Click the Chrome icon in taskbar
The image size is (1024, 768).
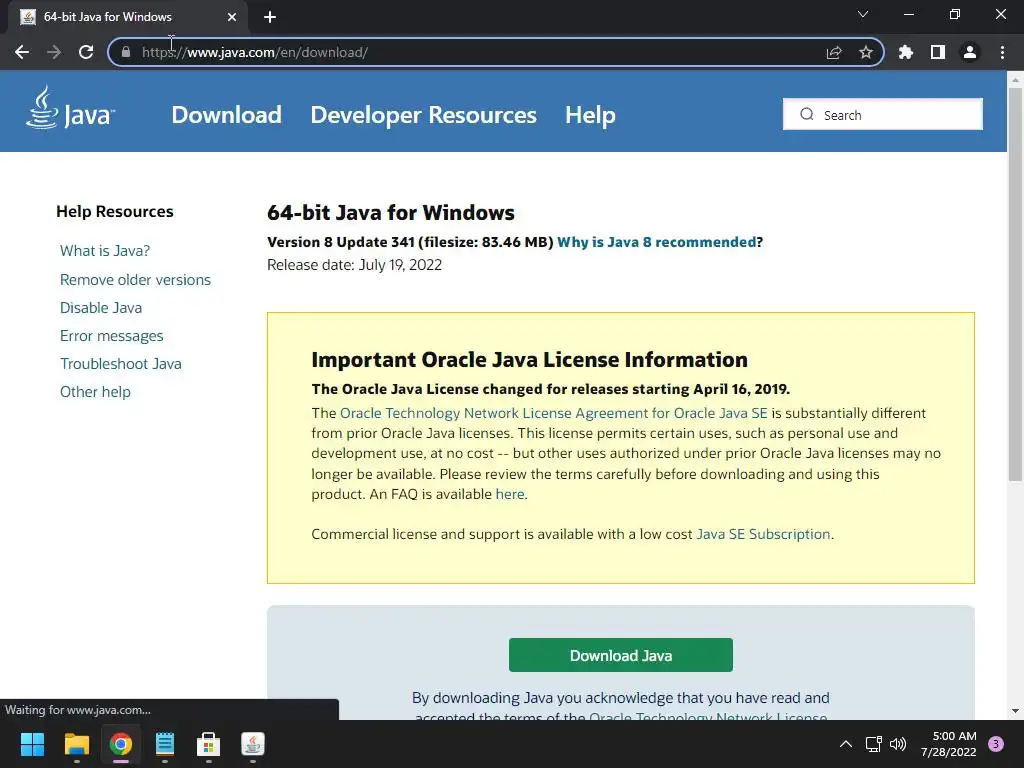coord(121,744)
